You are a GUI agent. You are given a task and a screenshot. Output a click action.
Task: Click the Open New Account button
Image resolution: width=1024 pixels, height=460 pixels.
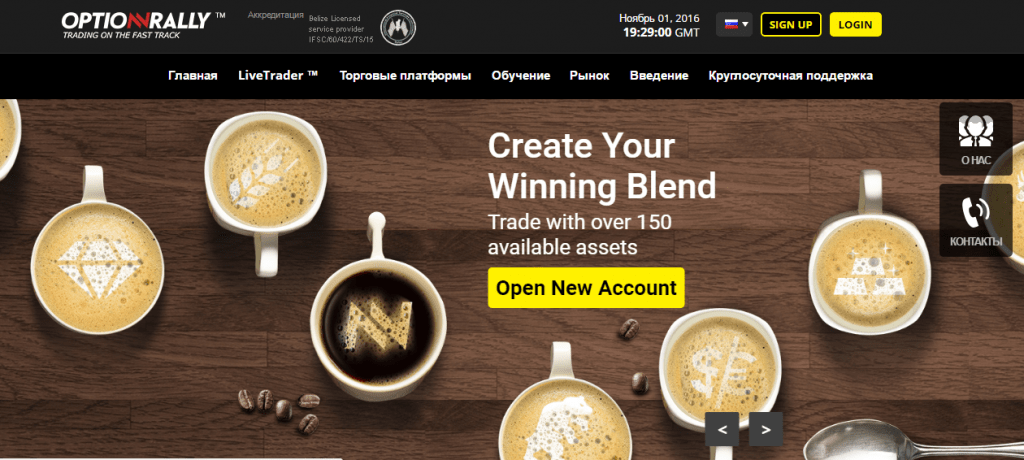pos(586,288)
